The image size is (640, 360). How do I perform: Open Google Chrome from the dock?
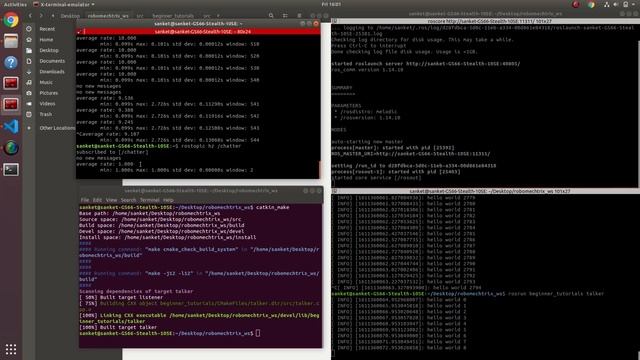point(11,20)
